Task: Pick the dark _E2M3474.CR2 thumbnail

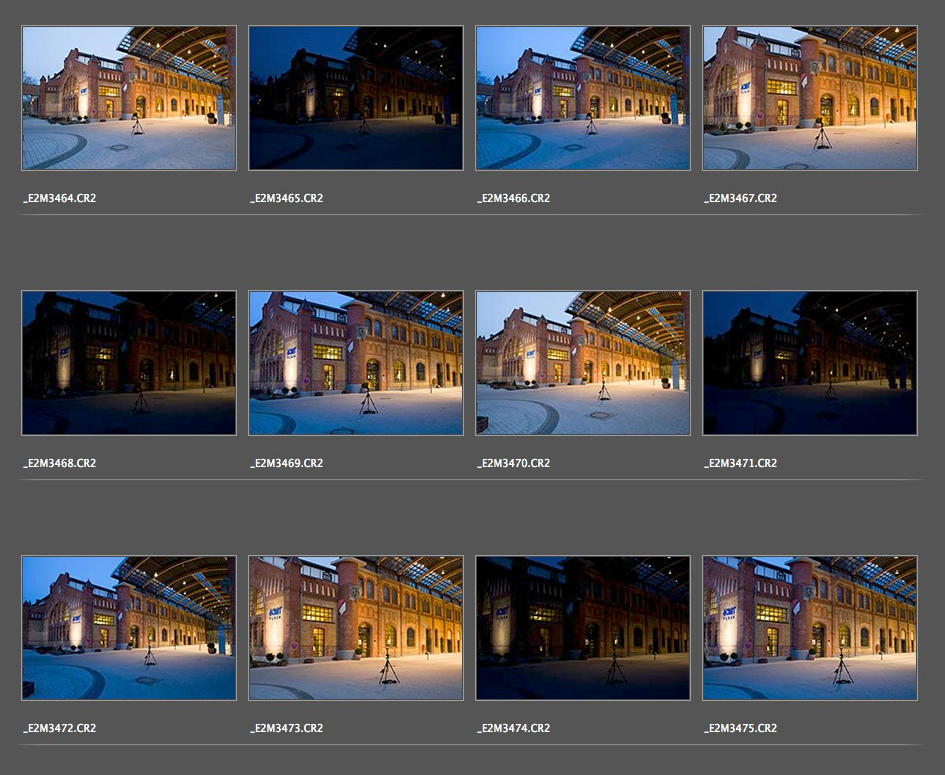Action: tap(583, 628)
